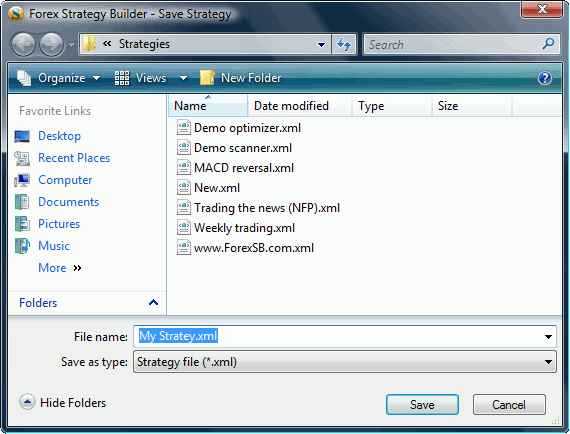Click the New Folder icon
This screenshot has width=570, height=434.
coord(207,77)
